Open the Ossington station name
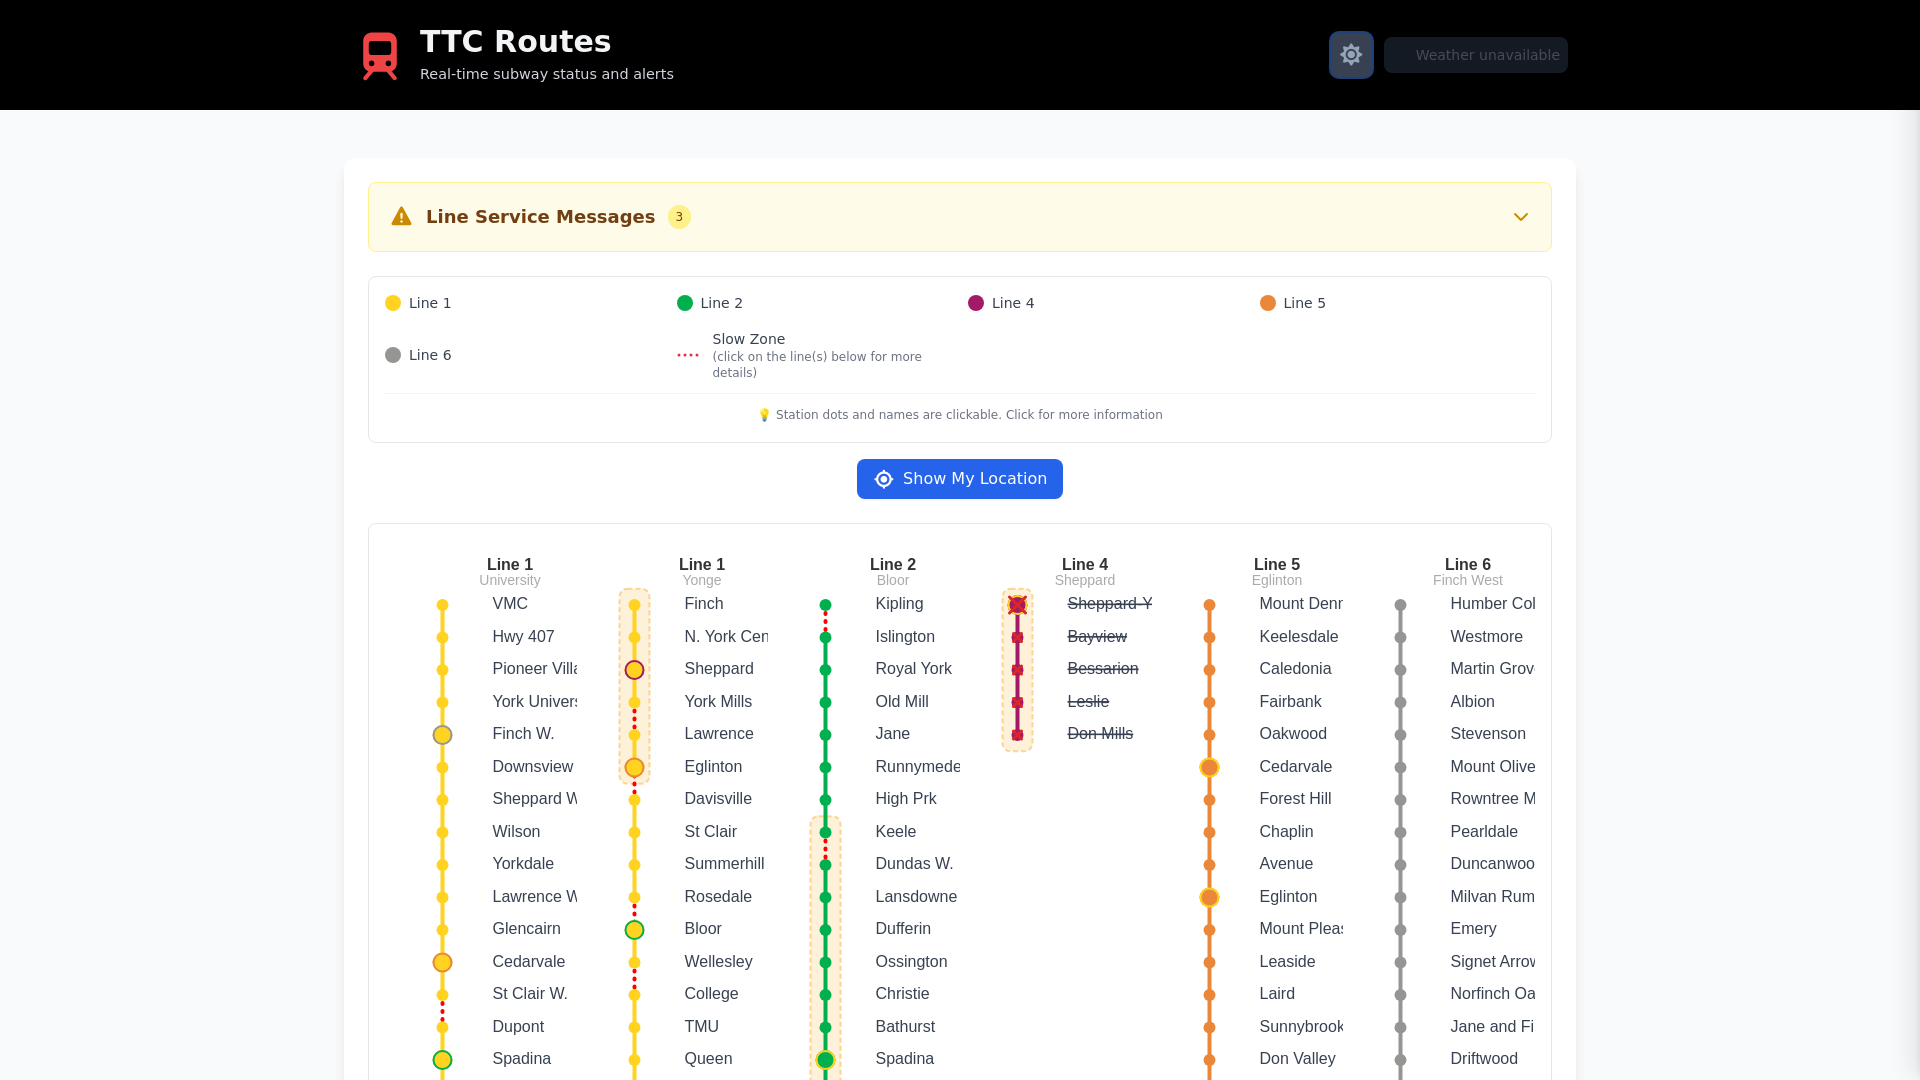The image size is (1920, 1080). click(911, 962)
